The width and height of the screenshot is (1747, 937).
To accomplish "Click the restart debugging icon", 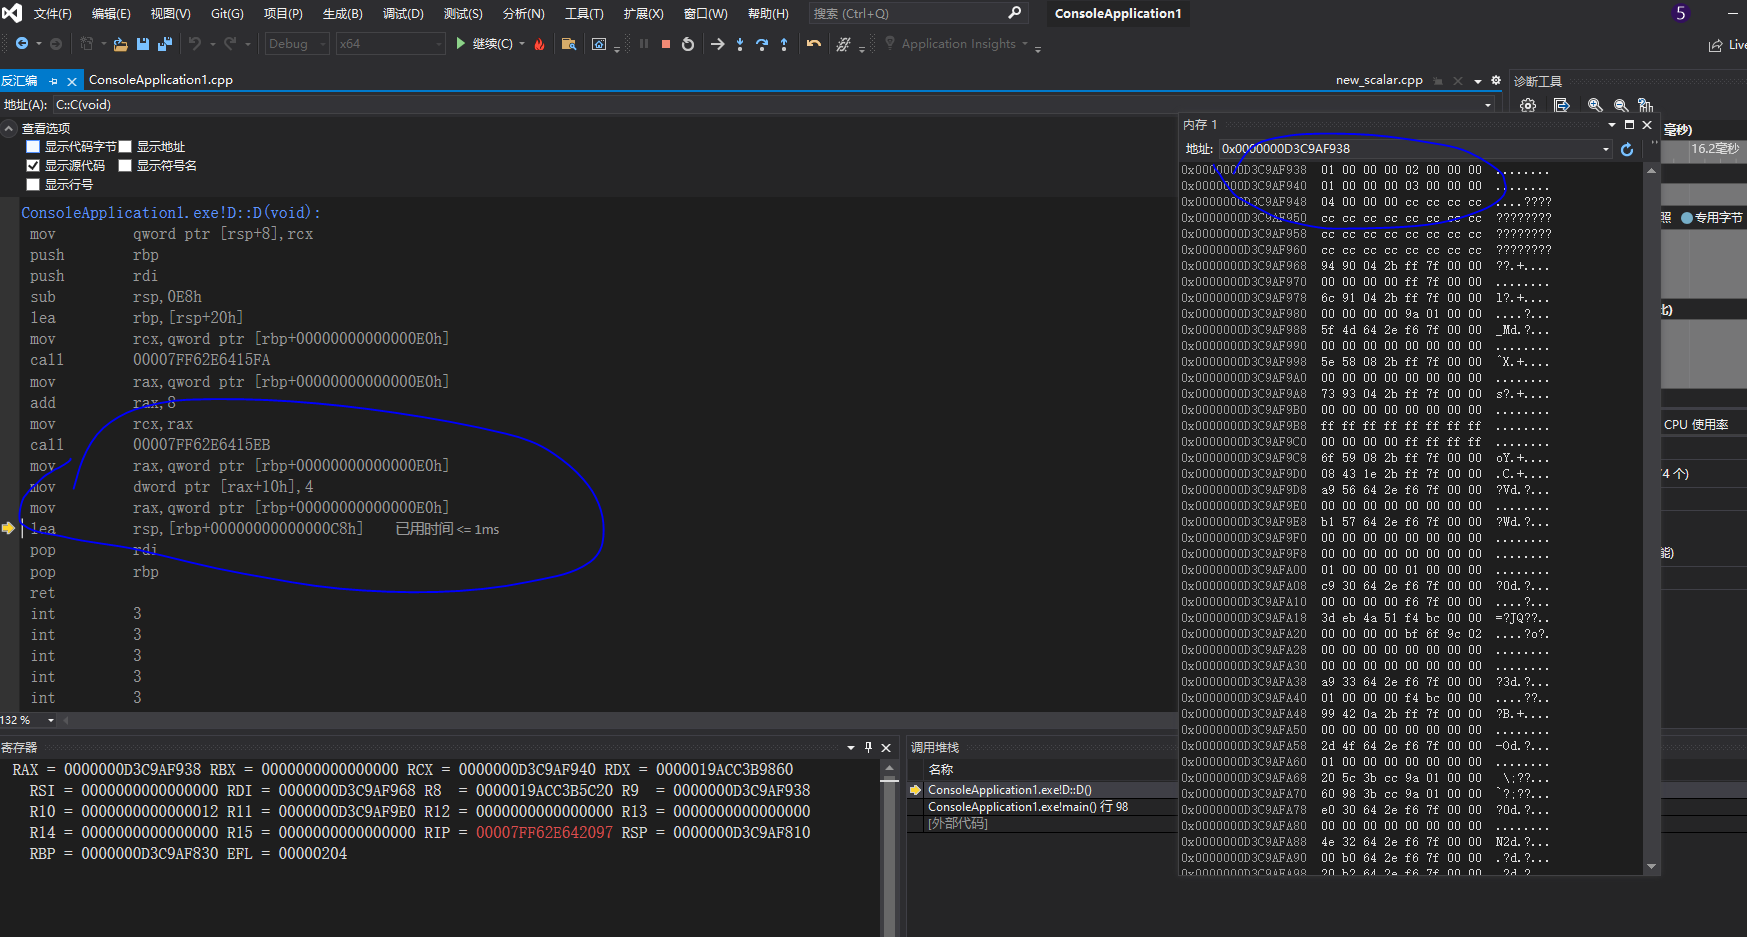I will [x=688, y=44].
